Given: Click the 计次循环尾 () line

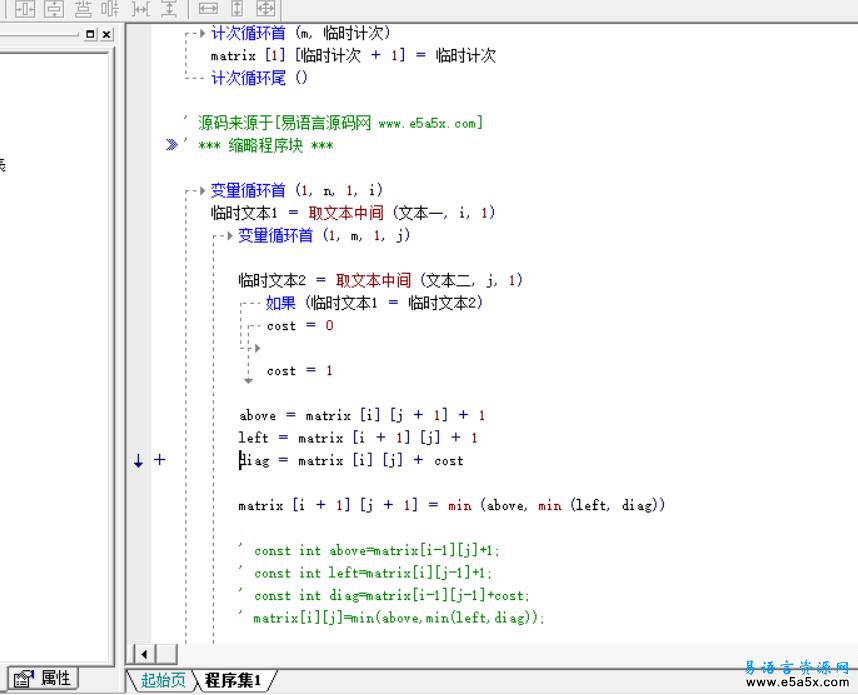Looking at the screenshot, I should pyautogui.click(x=259, y=78).
